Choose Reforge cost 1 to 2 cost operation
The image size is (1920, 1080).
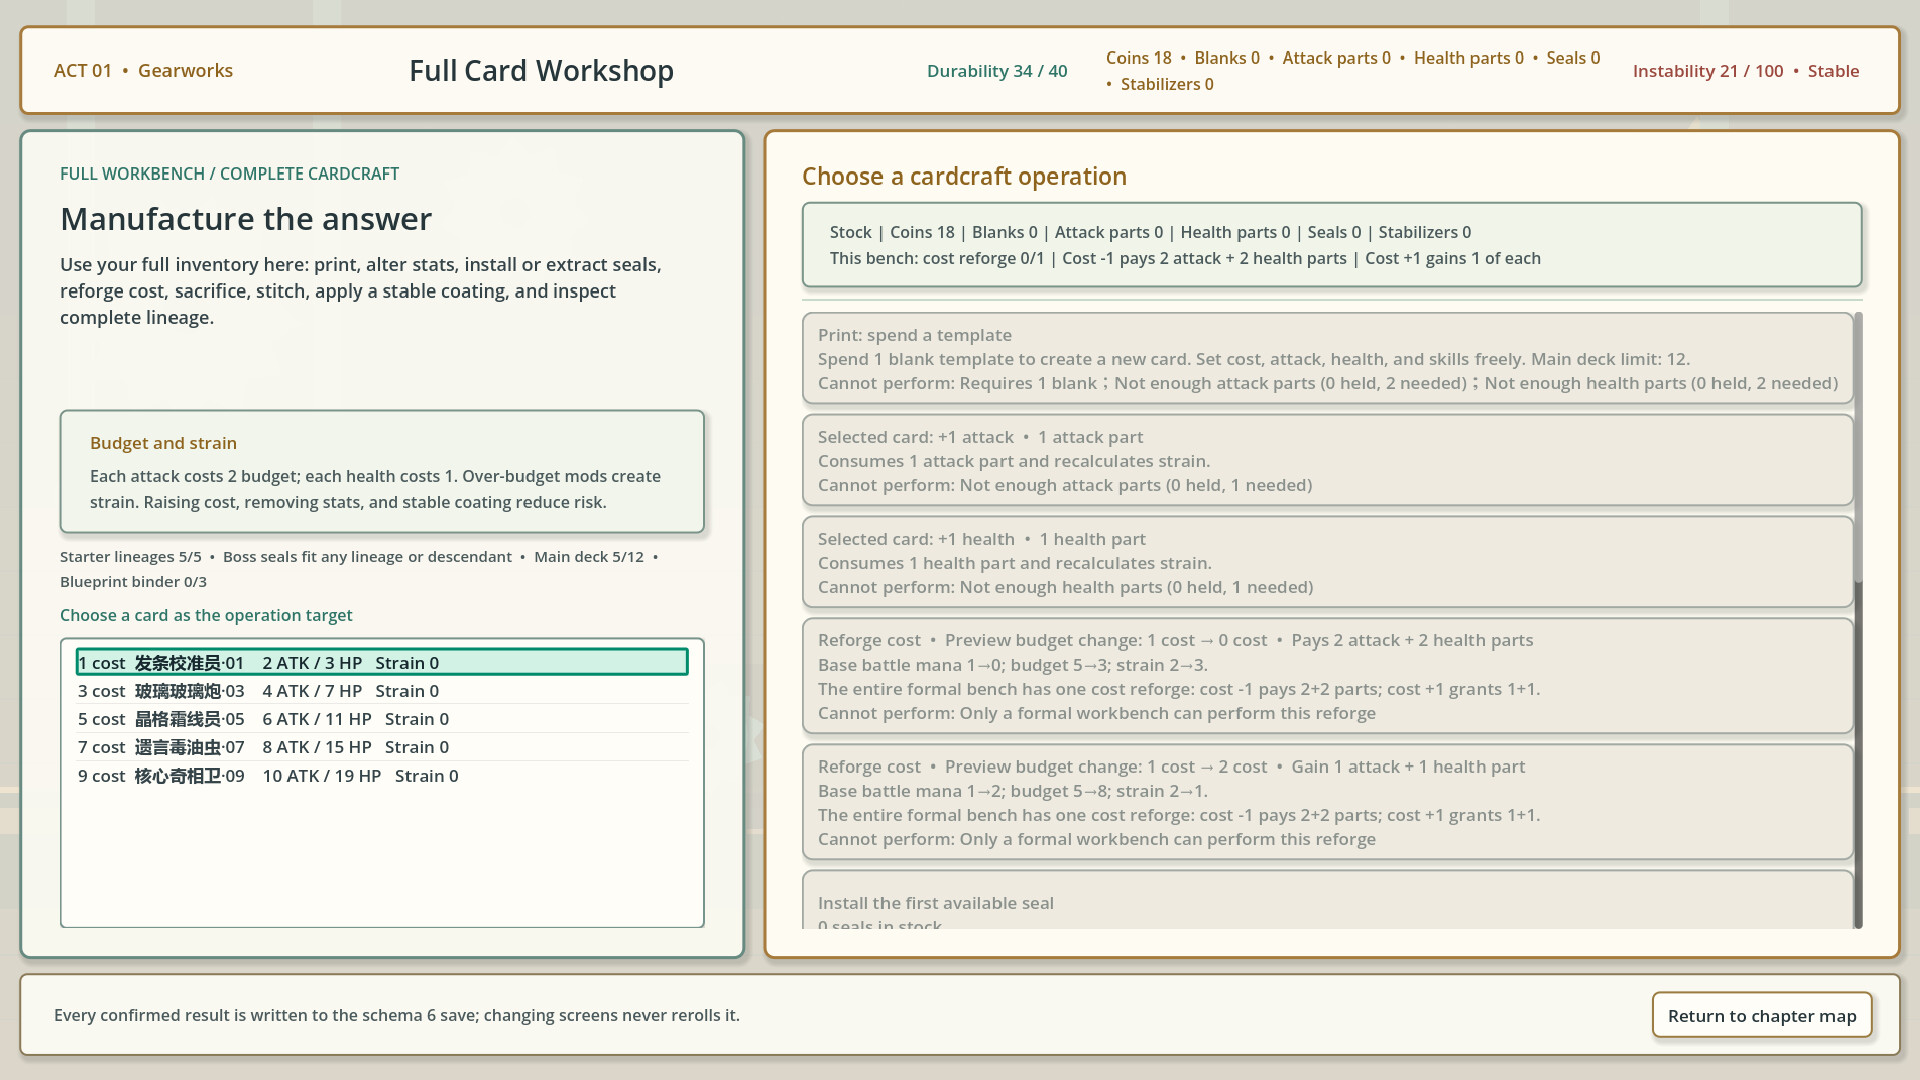point(1327,802)
